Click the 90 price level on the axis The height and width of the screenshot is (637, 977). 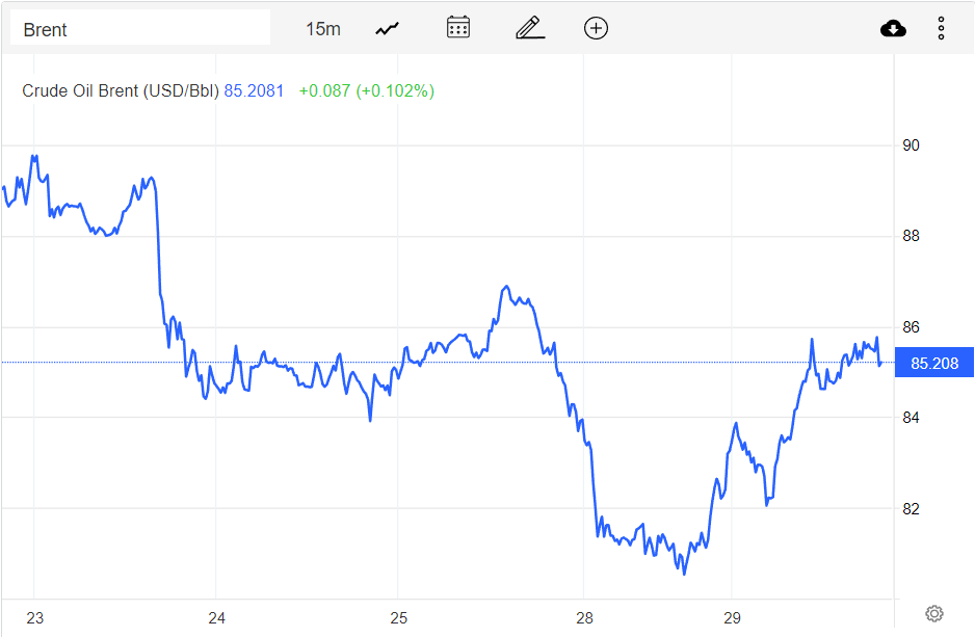[x=911, y=146]
